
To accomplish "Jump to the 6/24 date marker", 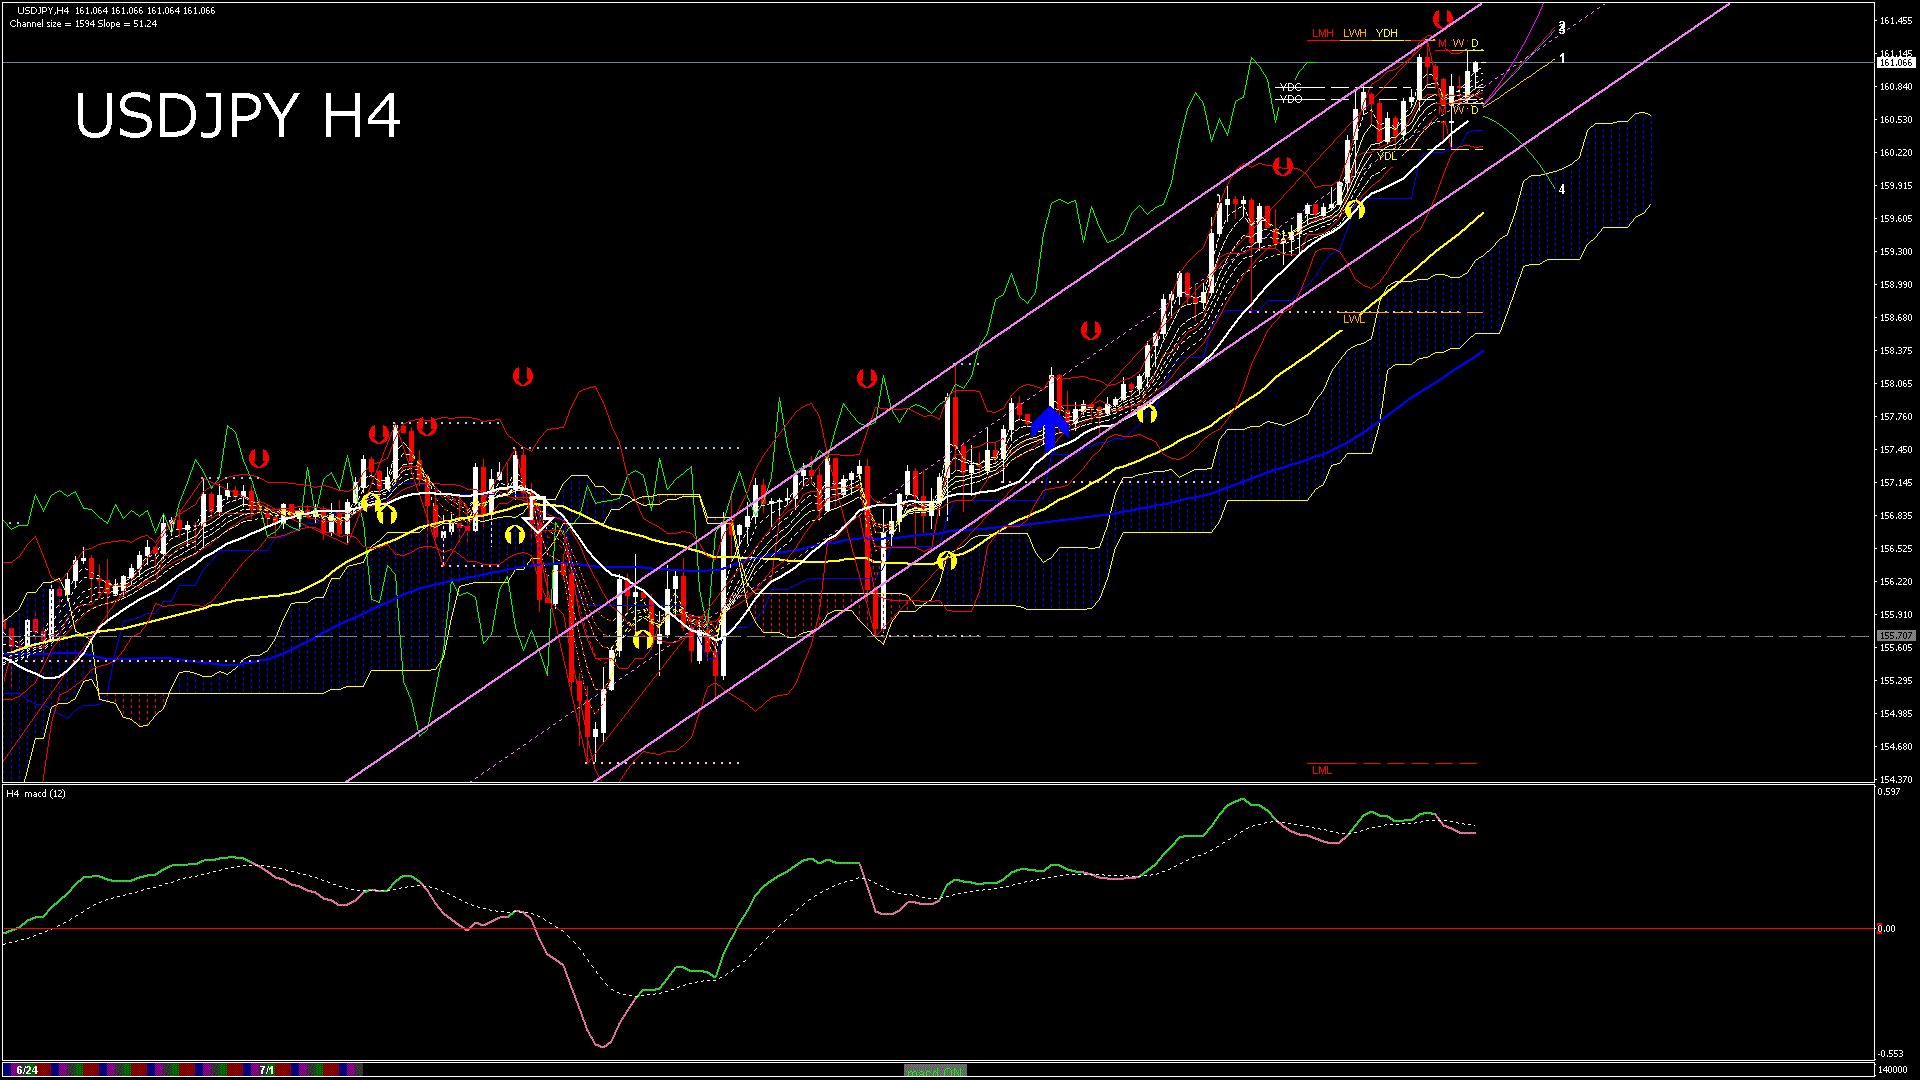I will tap(27, 1070).
